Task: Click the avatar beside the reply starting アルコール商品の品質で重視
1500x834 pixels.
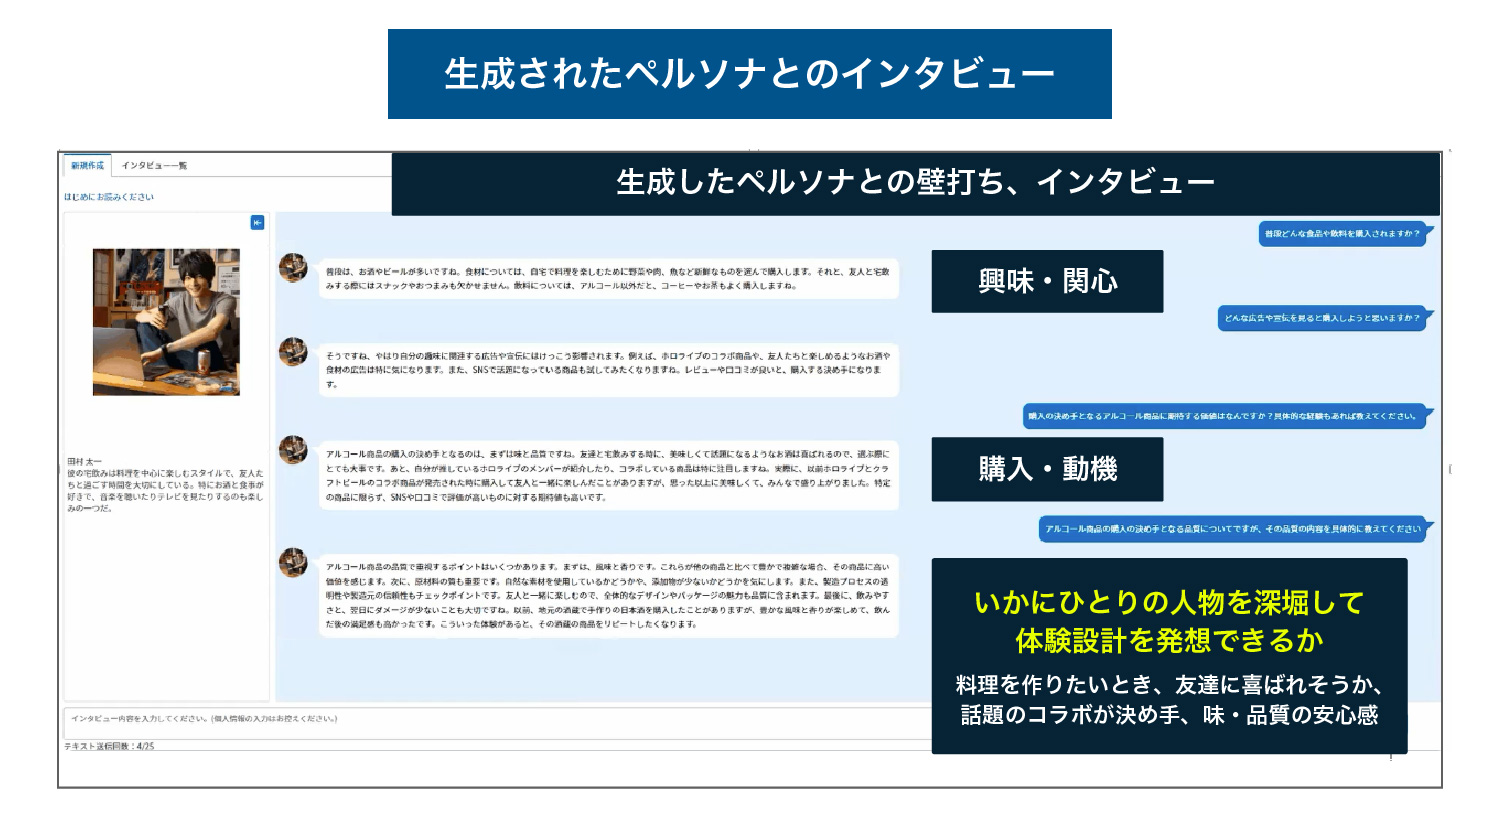Action: coord(293,562)
